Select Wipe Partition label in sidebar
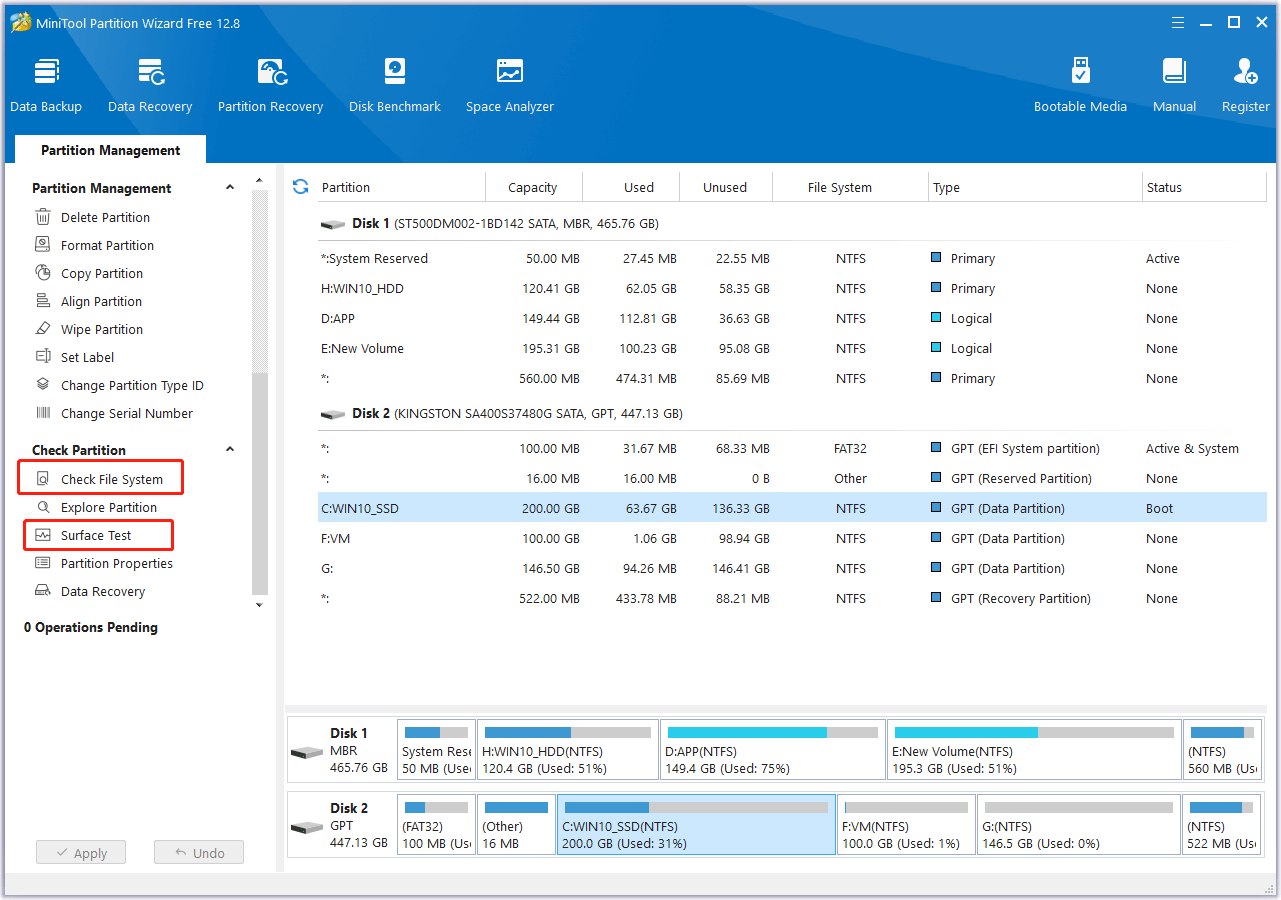This screenshot has width=1281, height=900. click(x=102, y=329)
